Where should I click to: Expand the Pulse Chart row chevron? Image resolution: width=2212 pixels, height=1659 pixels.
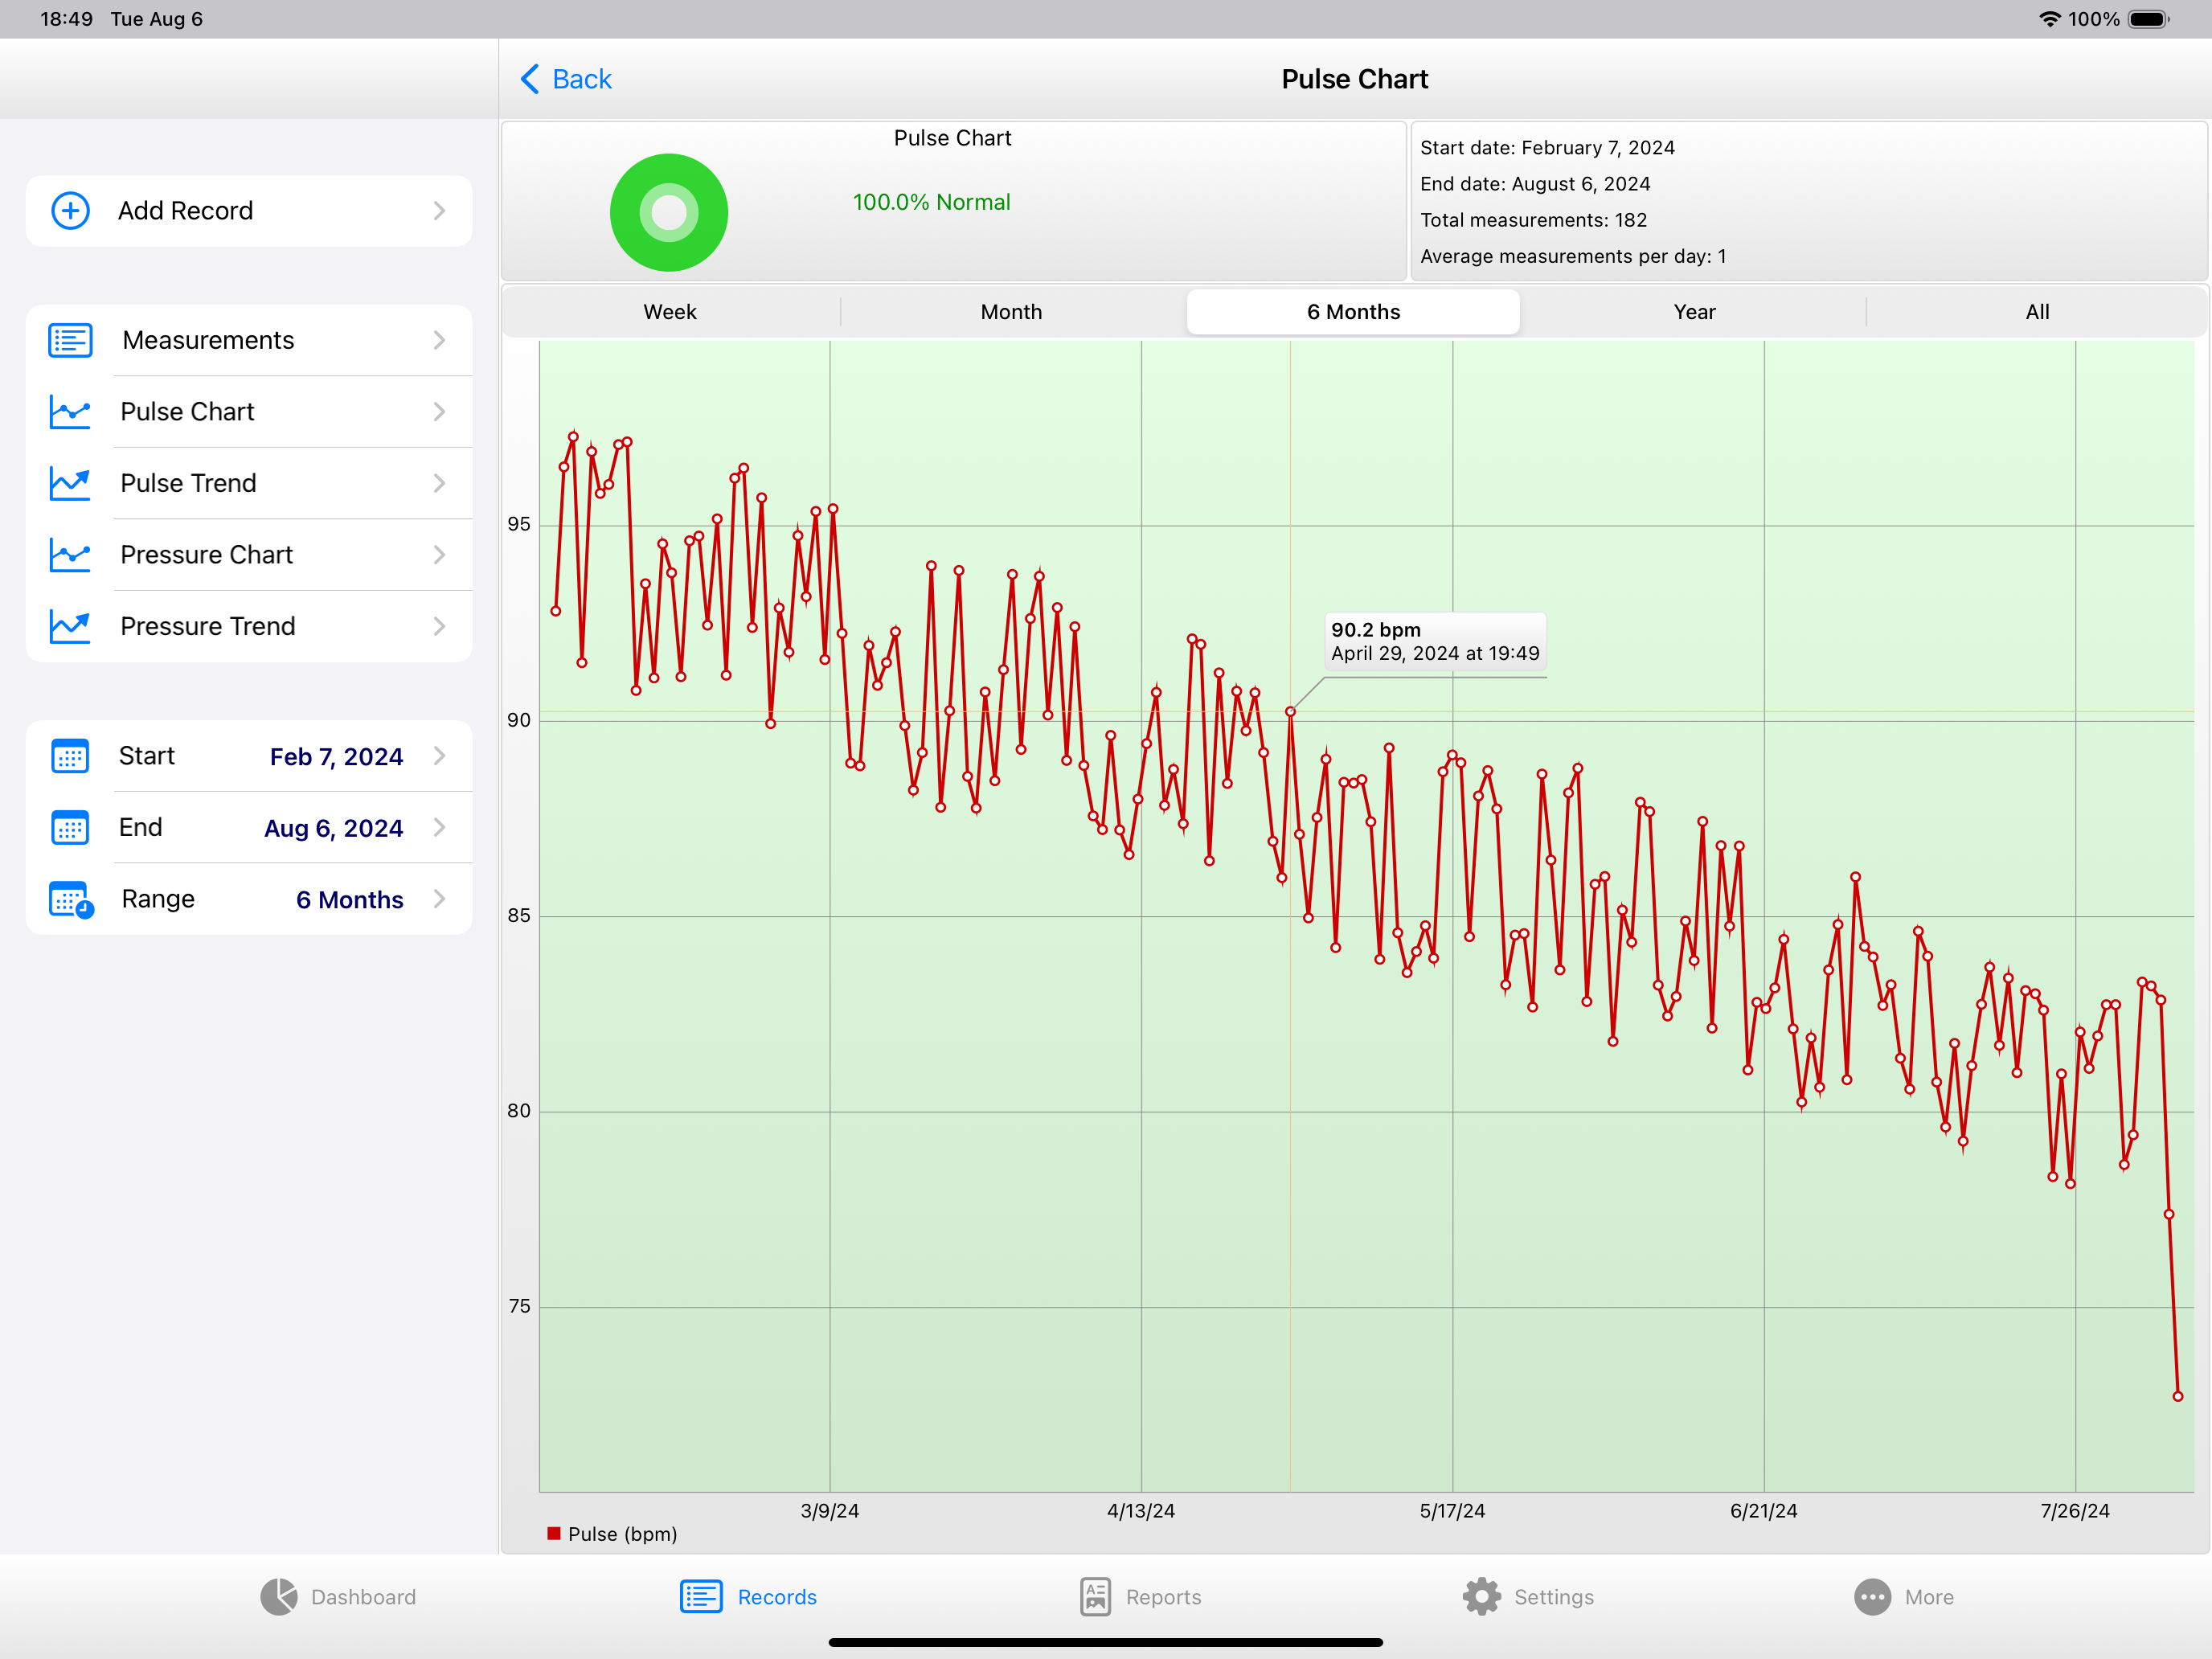pyautogui.click(x=439, y=412)
